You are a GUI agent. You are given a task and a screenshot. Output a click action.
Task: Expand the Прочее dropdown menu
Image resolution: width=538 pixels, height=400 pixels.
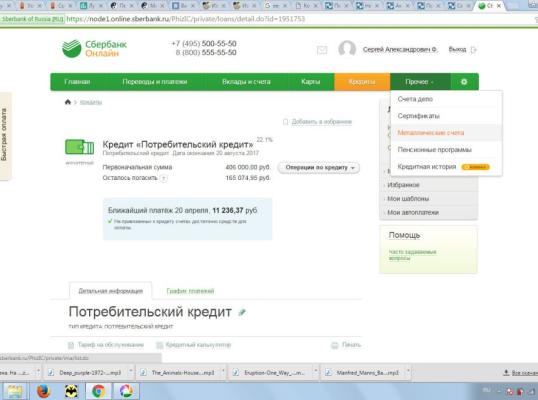(420, 82)
